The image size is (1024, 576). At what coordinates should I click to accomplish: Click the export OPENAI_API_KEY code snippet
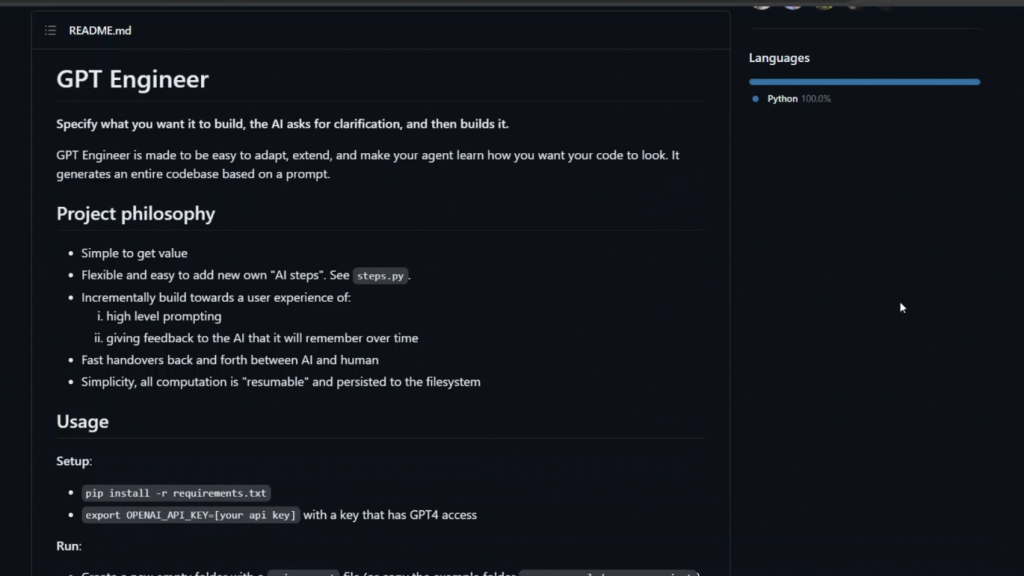pos(191,515)
